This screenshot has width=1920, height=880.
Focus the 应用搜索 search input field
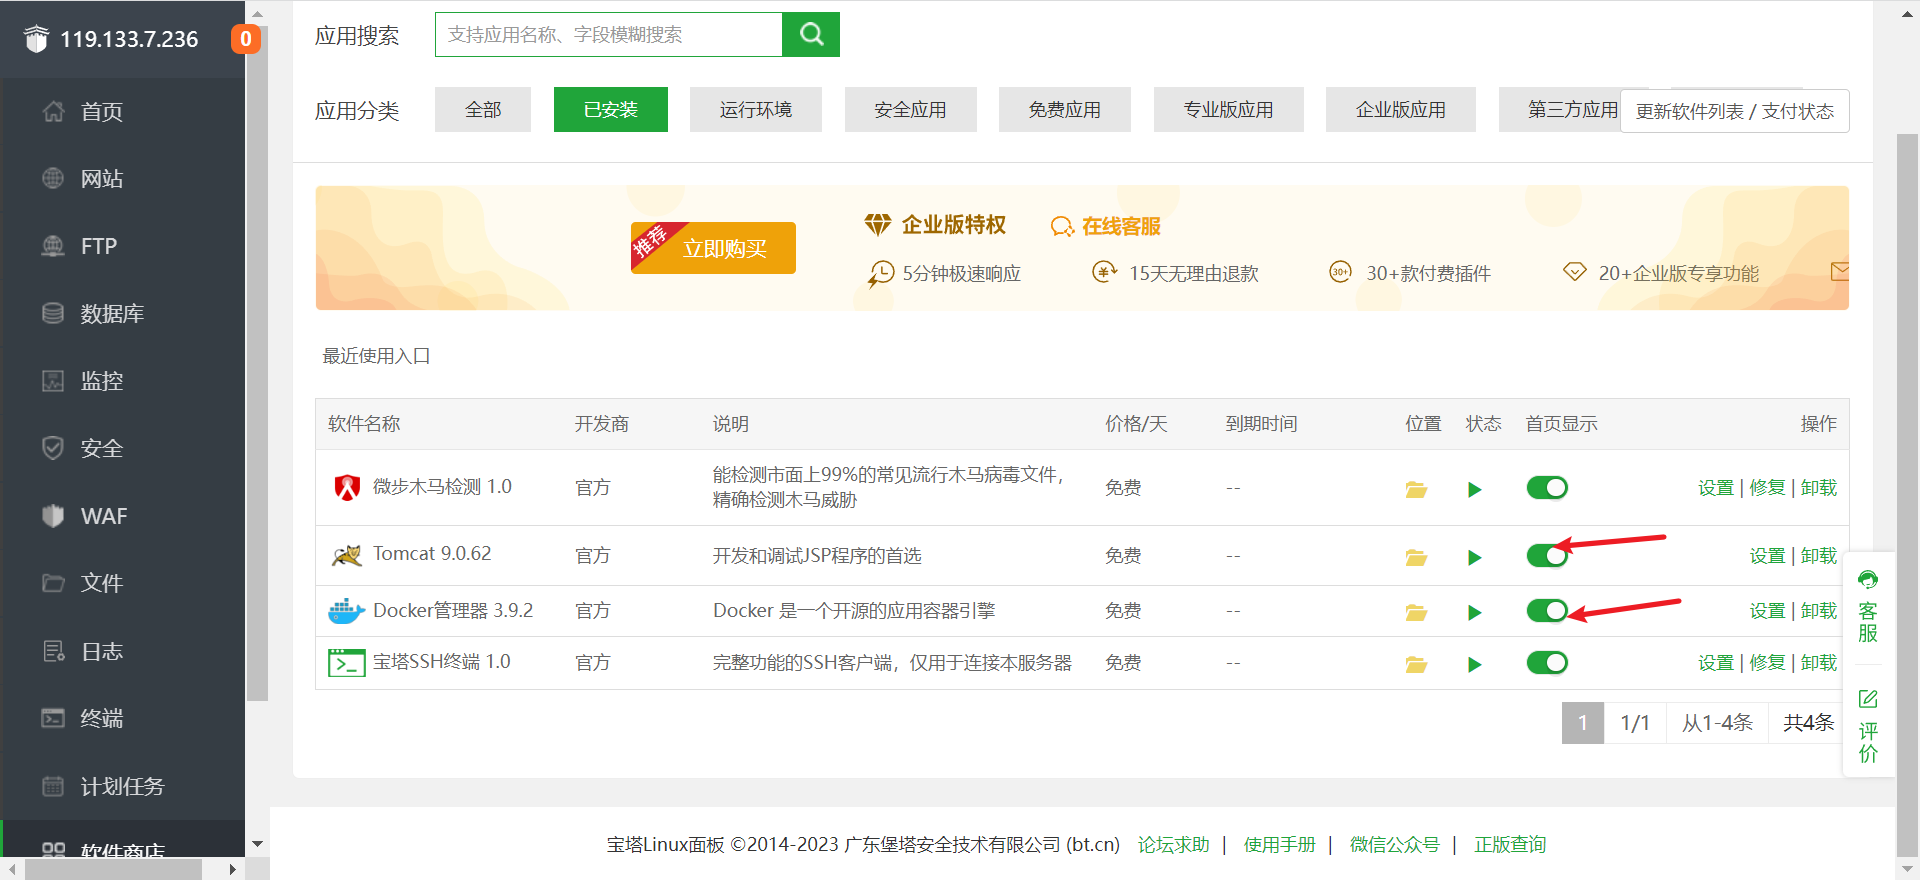pos(609,35)
